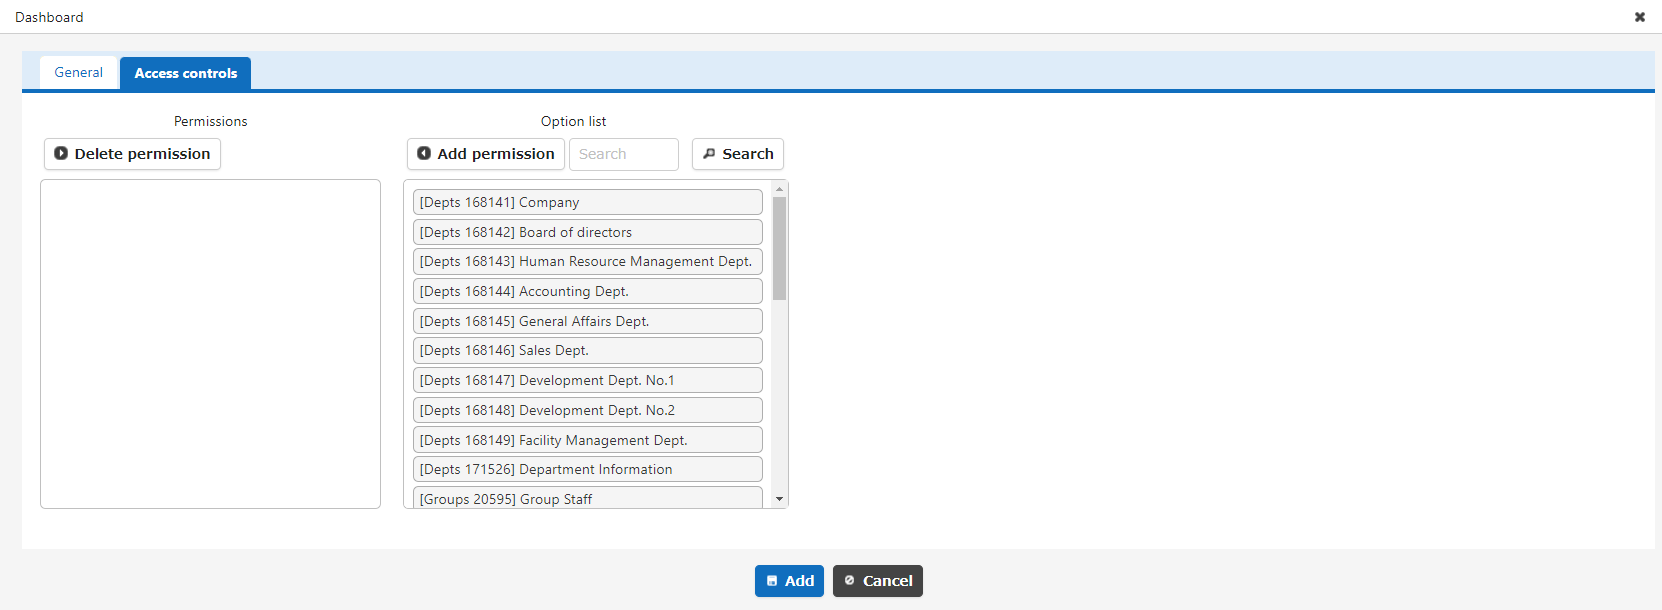Select Development Dept. No.1 option
Viewport: 1662px width, 610px height.
[588, 380]
